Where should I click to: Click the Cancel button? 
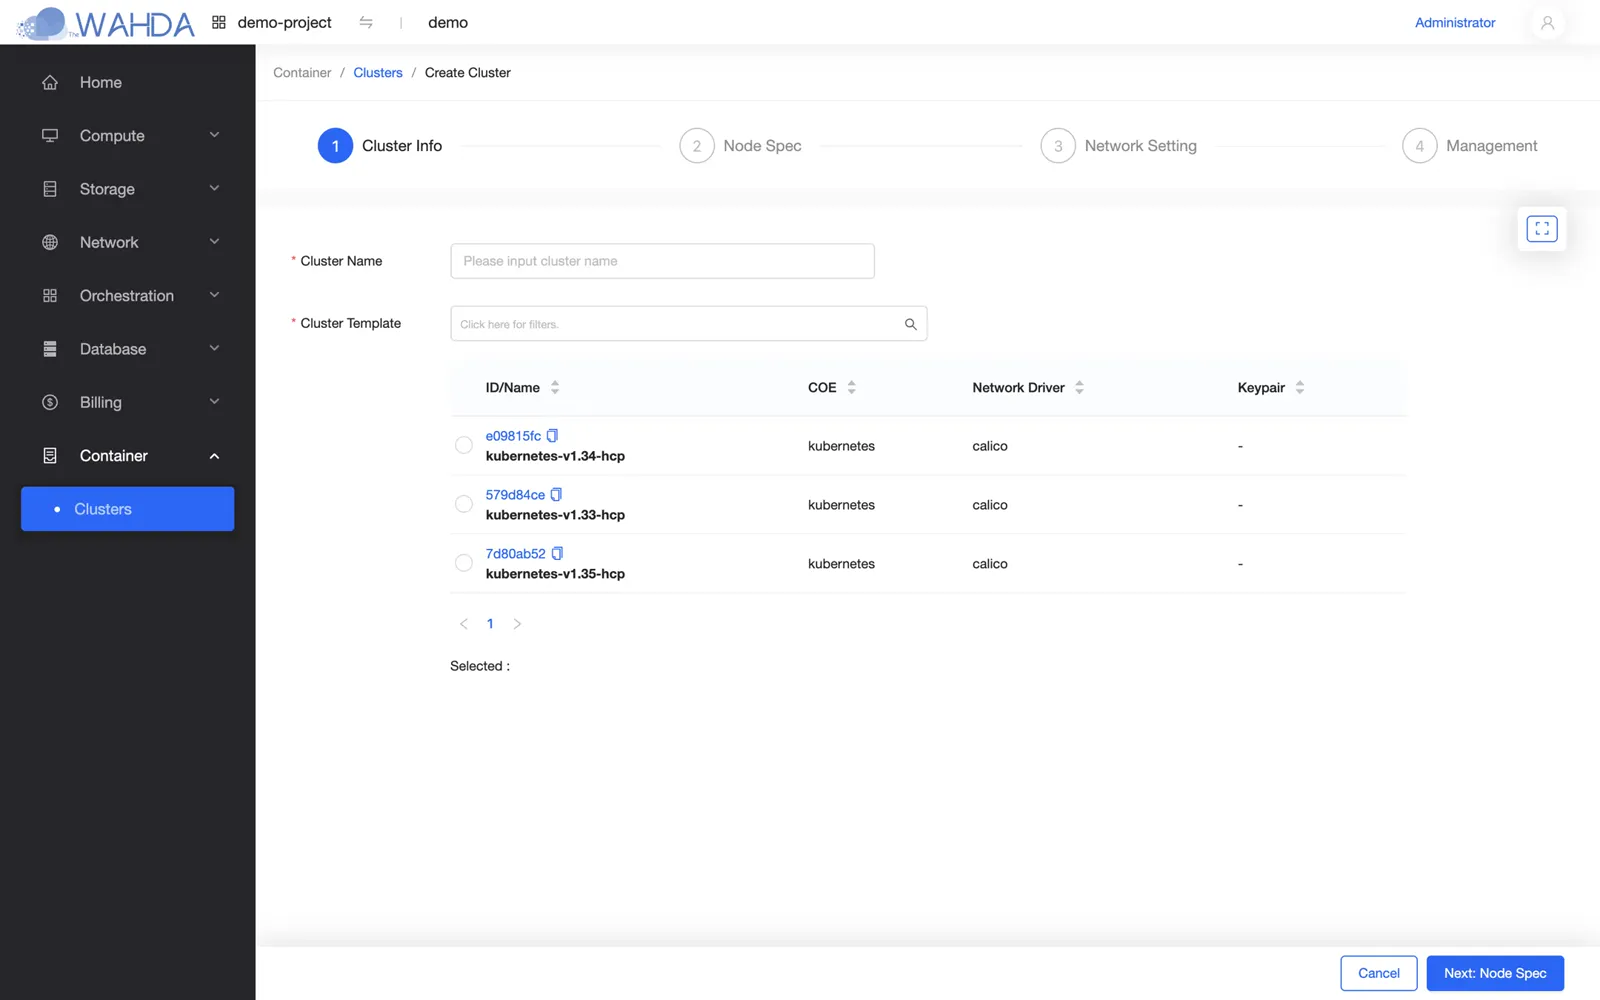point(1379,973)
